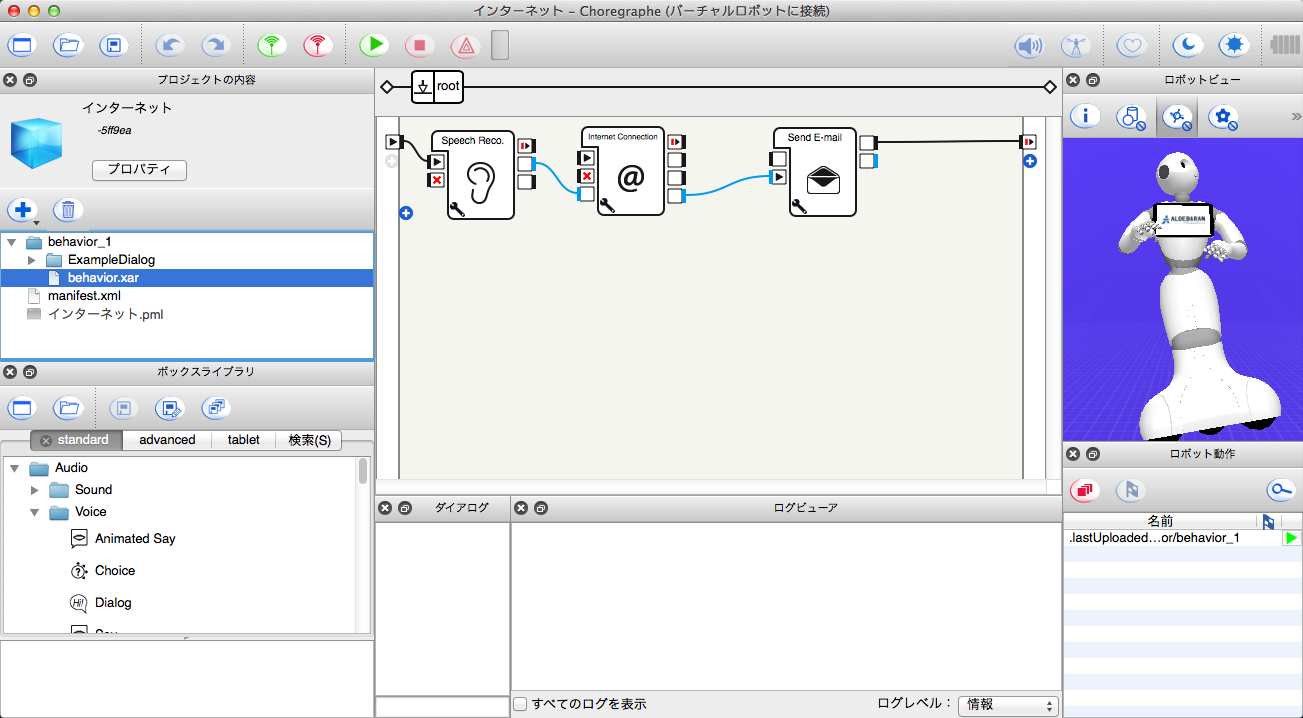Select manifest.xml file
Viewport: 1303px width, 718px height.
coord(83,296)
